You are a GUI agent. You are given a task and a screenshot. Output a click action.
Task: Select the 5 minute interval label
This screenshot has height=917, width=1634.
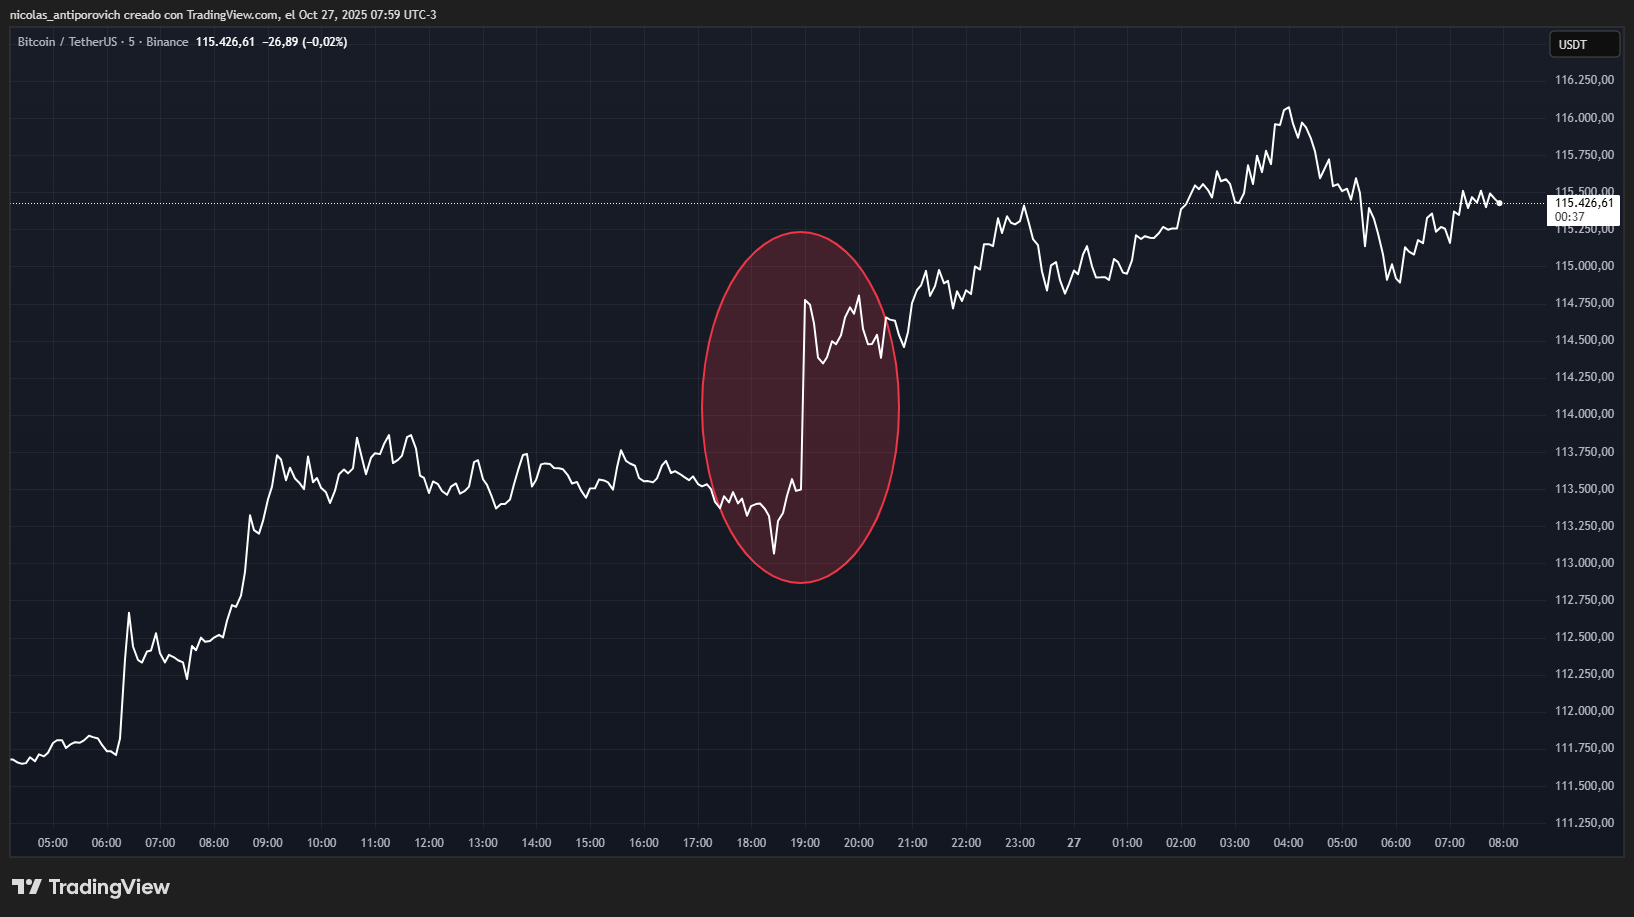[x=131, y=42]
